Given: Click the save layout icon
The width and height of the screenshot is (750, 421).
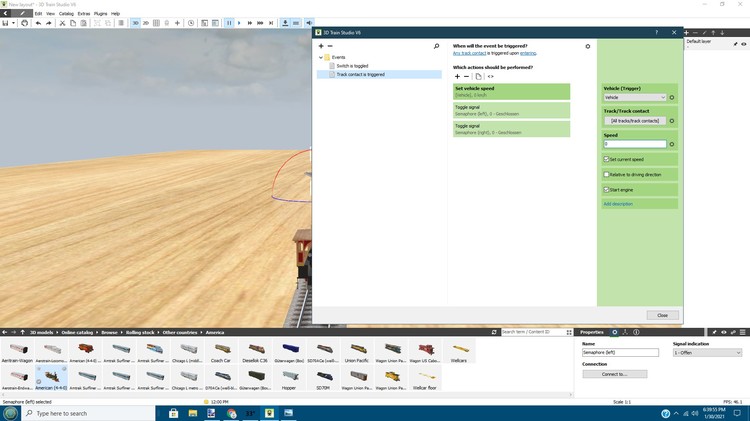Looking at the screenshot, I should click(x=5, y=22).
